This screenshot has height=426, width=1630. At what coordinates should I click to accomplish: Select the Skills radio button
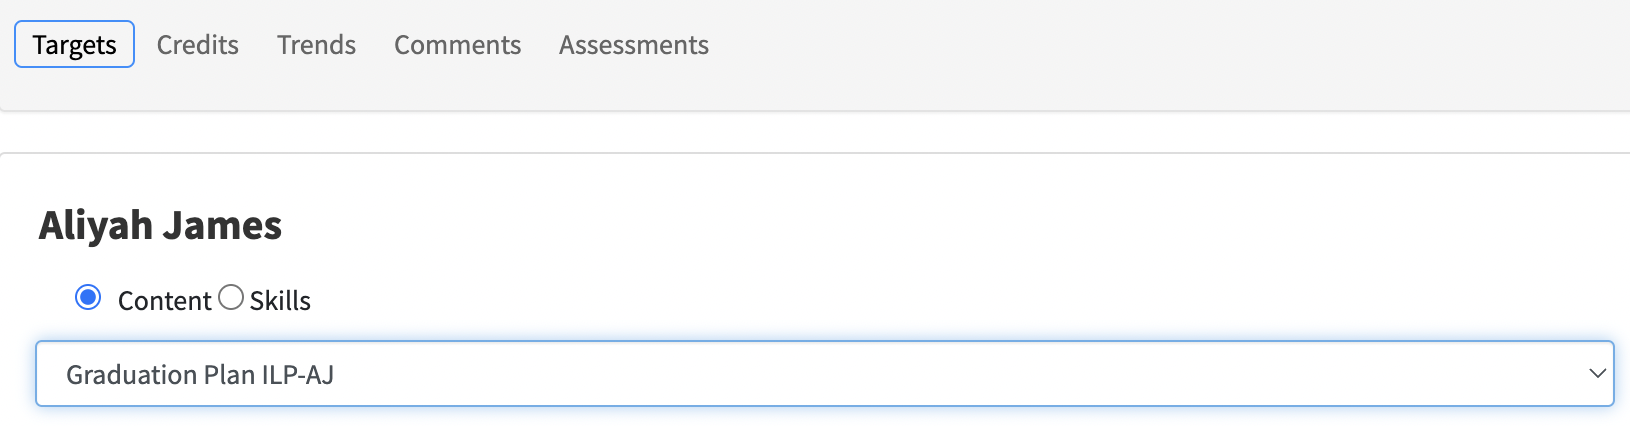(230, 298)
